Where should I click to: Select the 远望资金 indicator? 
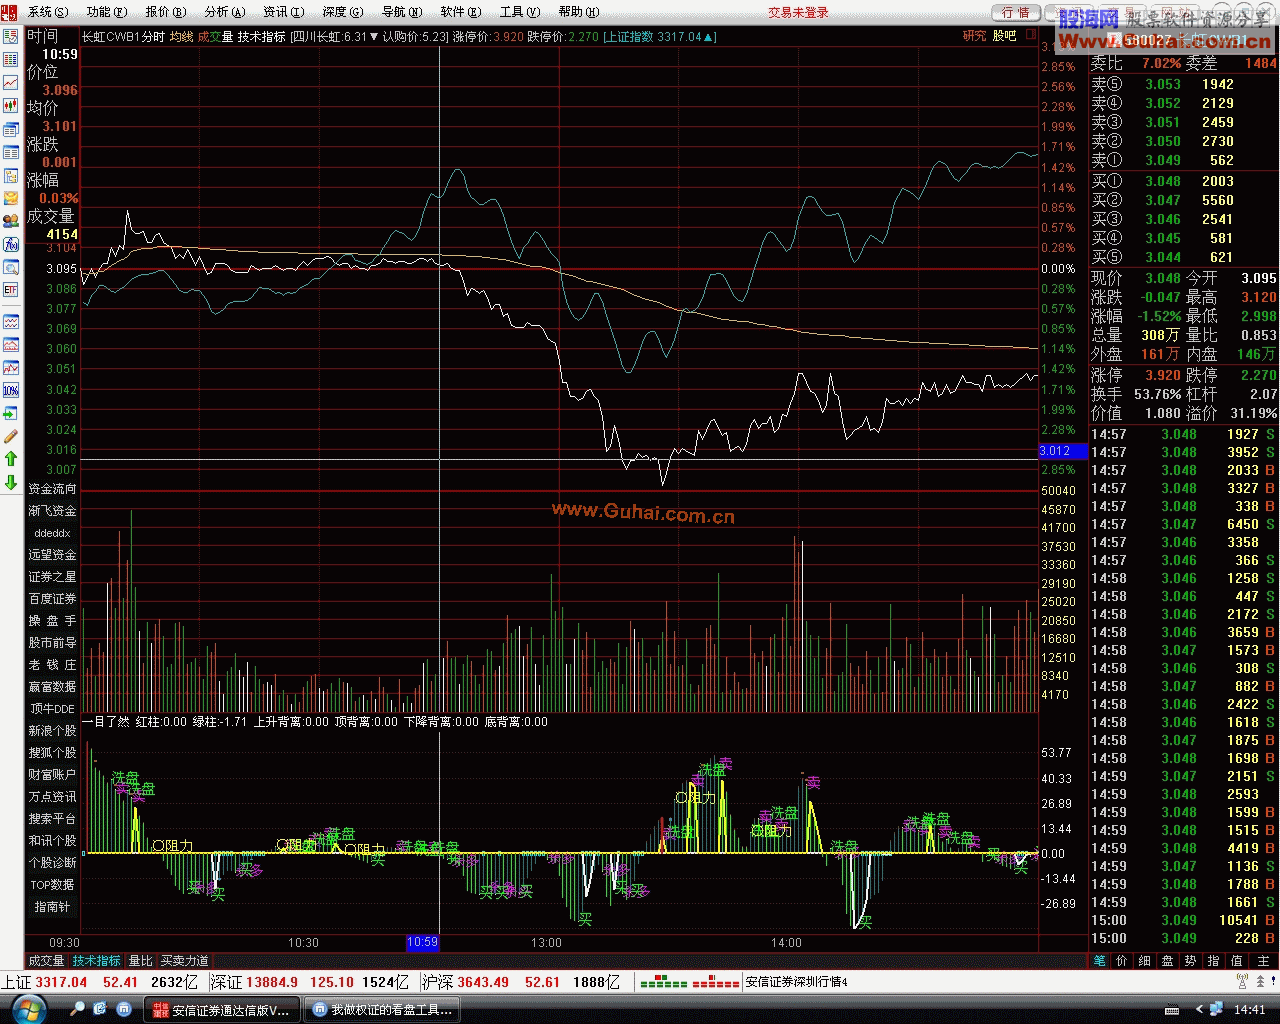[52, 555]
